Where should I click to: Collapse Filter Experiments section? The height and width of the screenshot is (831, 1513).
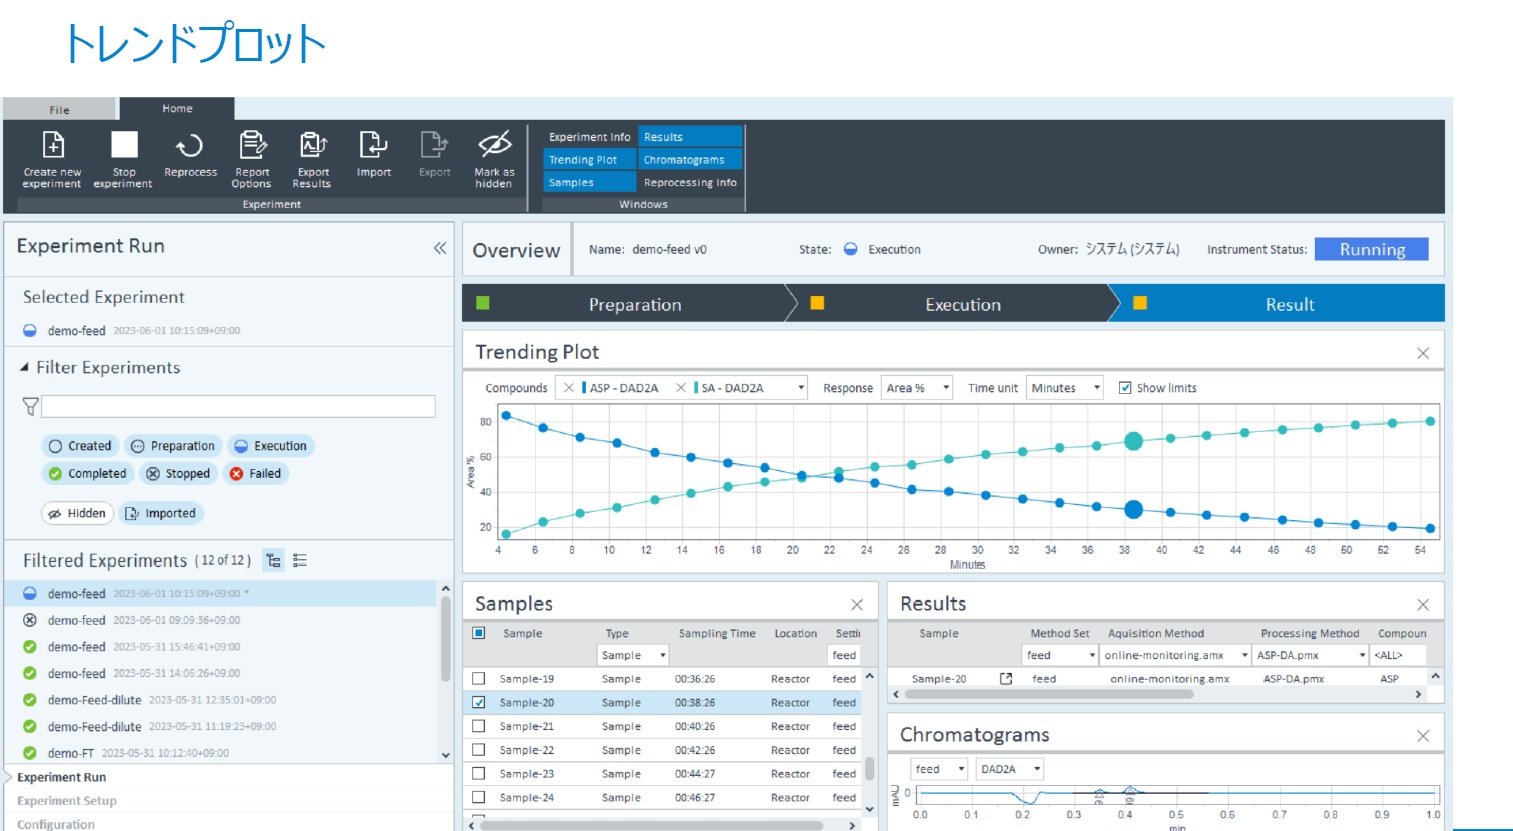25,368
